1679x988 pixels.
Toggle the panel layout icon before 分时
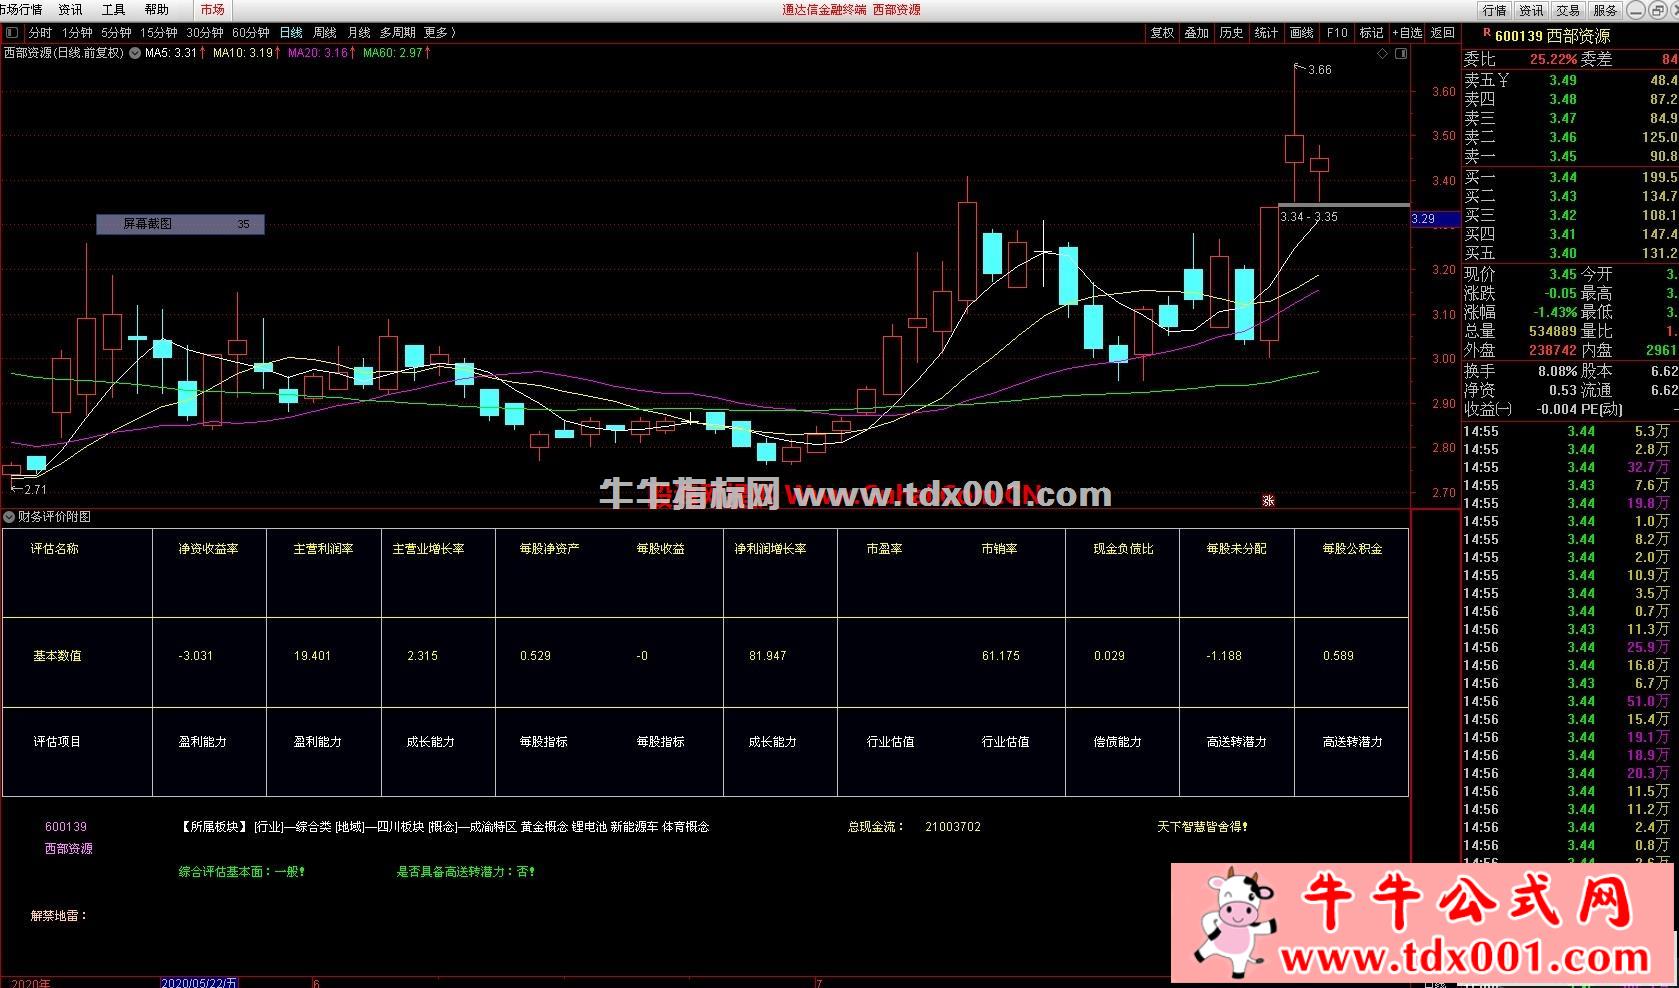click(x=12, y=33)
